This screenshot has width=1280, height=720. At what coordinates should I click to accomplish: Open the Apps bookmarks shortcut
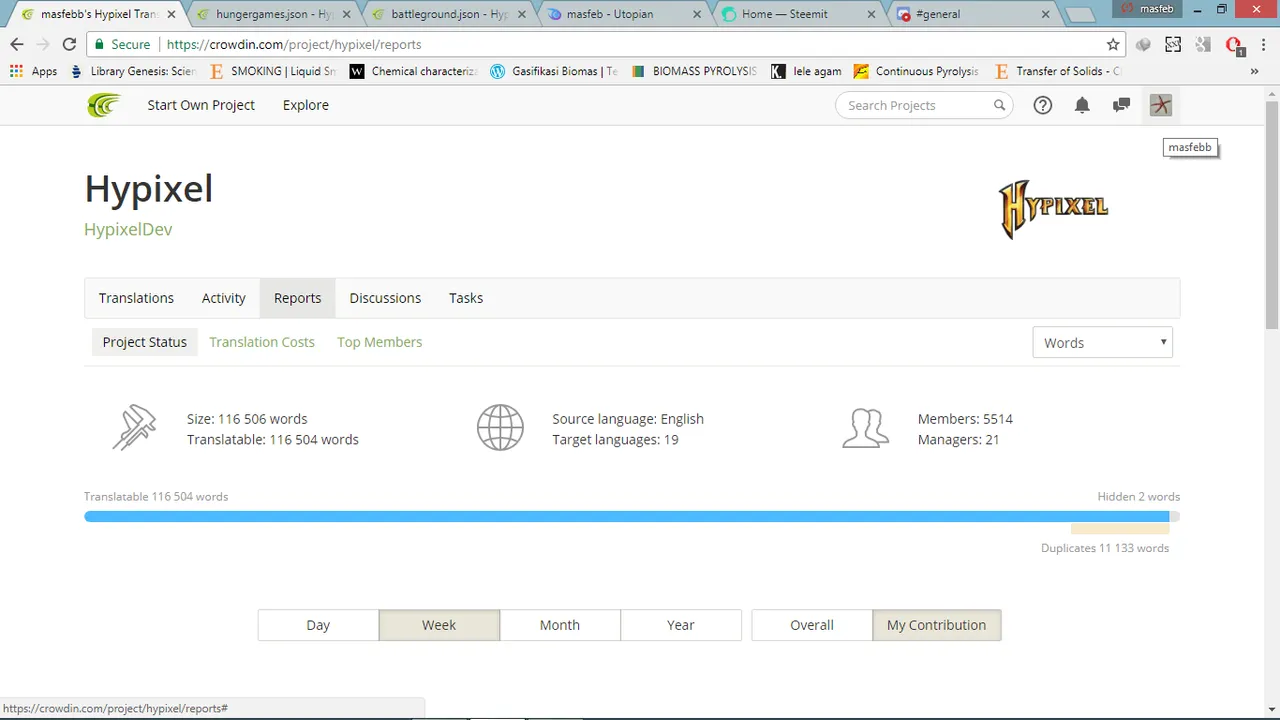[33, 71]
